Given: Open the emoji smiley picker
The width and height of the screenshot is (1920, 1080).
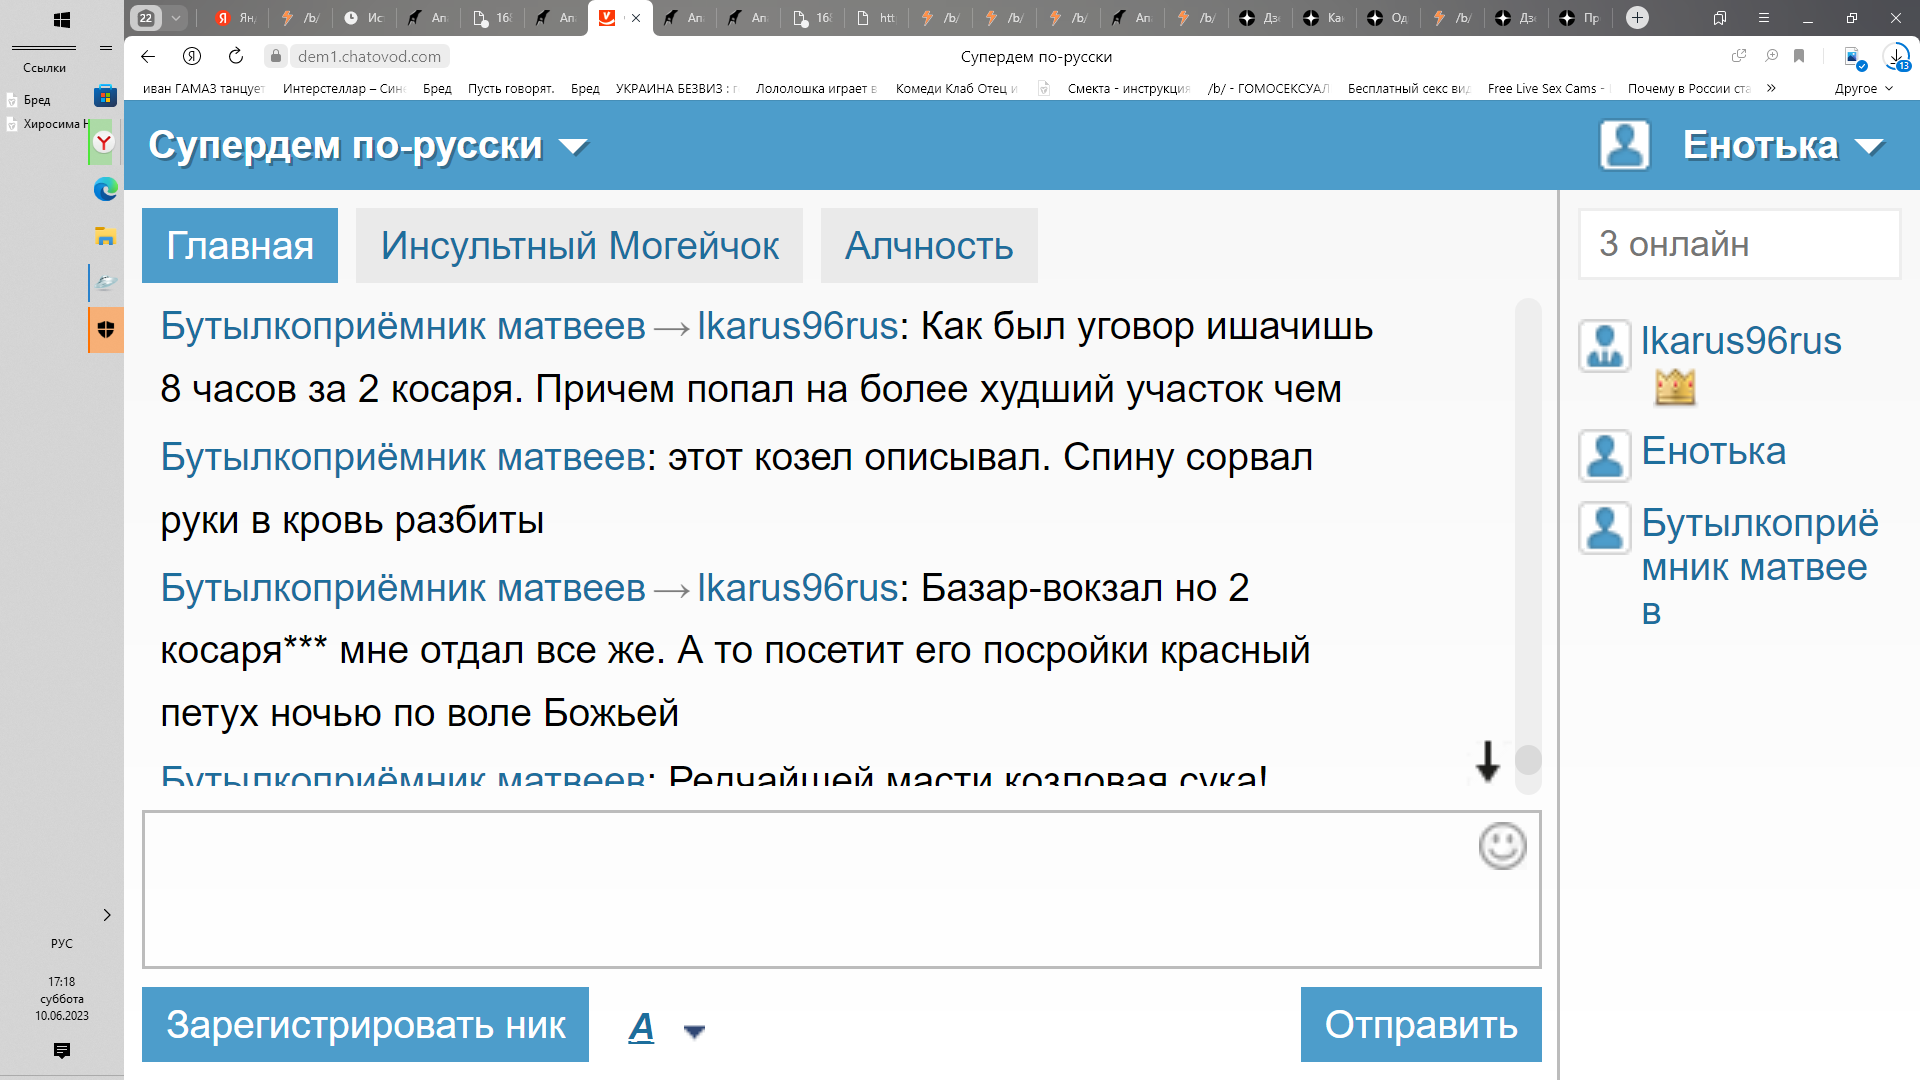Looking at the screenshot, I should pyautogui.click(x=1502, y=846).
